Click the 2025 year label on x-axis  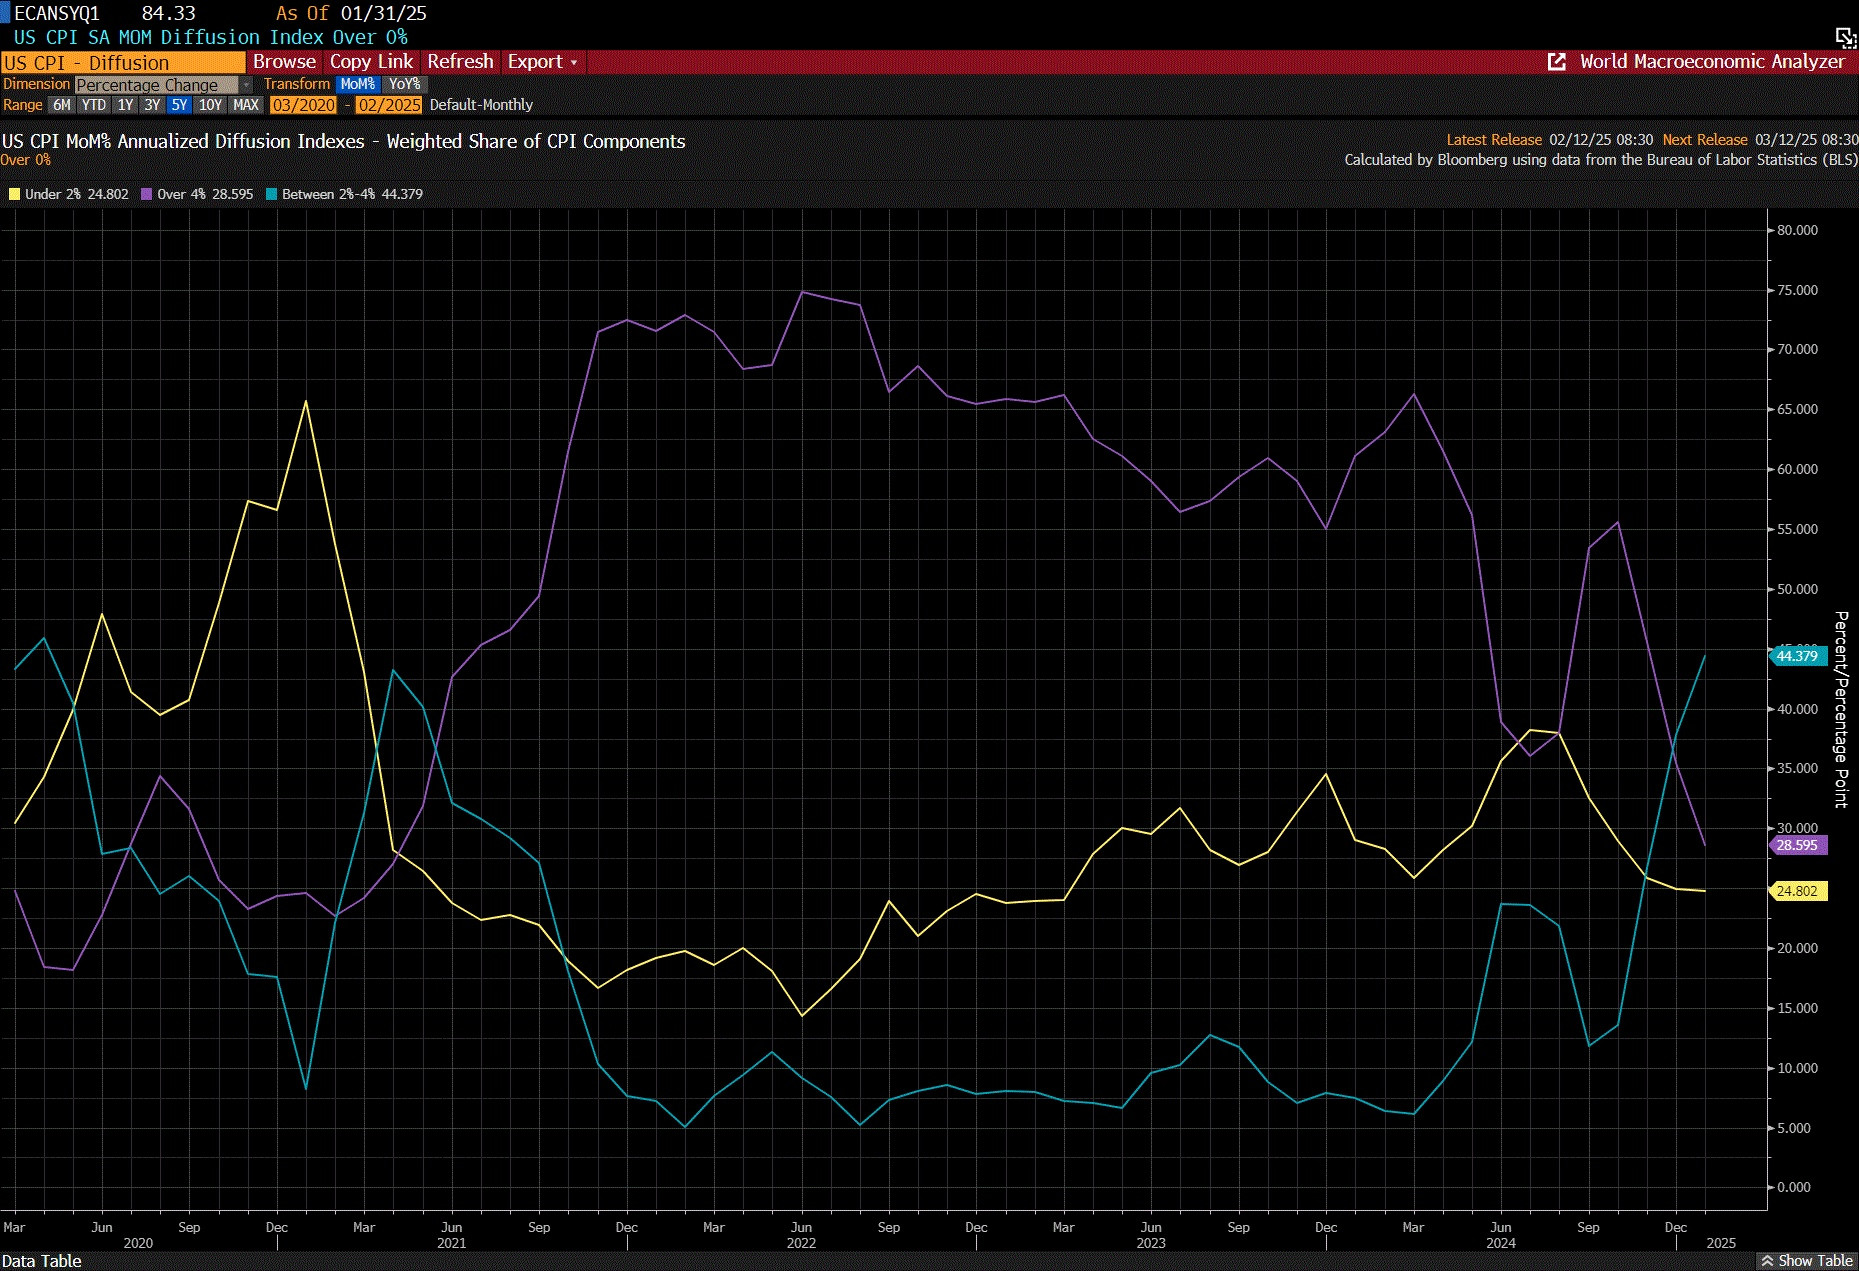point(1721,1243)
